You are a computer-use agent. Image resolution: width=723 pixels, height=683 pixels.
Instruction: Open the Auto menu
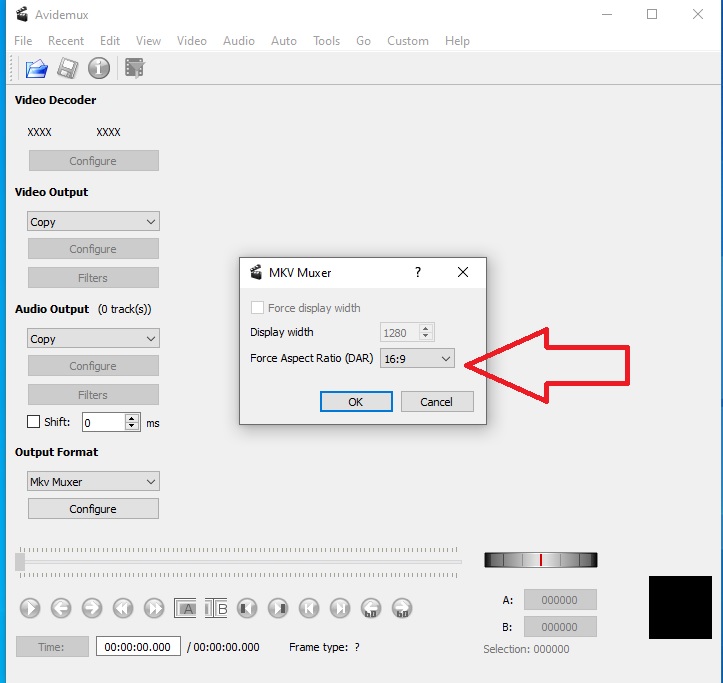[x=284, y=41]
